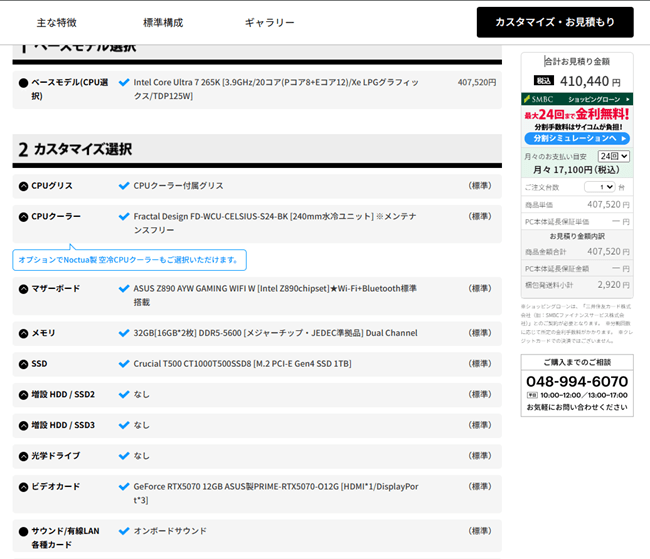
Task: Click the マザーボード row chevron icon
Action: (x=23, y=288)
